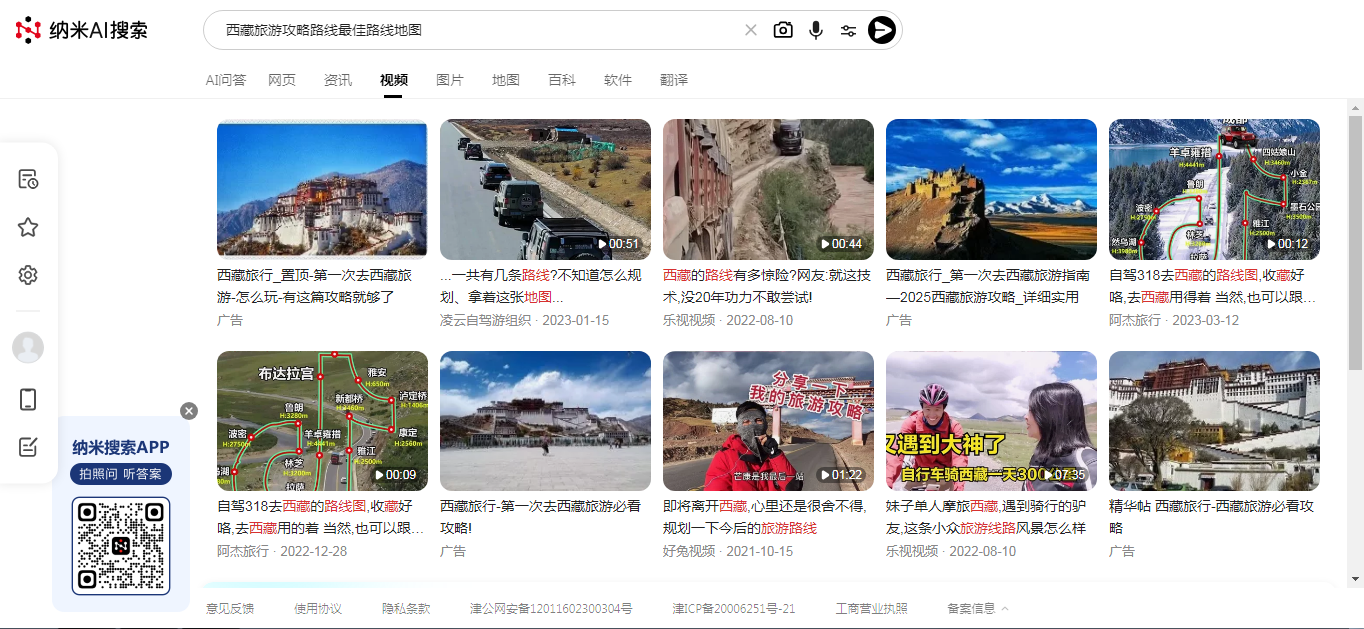Play the 0:51 Tibet driving video thumbnail

(x=545, y=190)
